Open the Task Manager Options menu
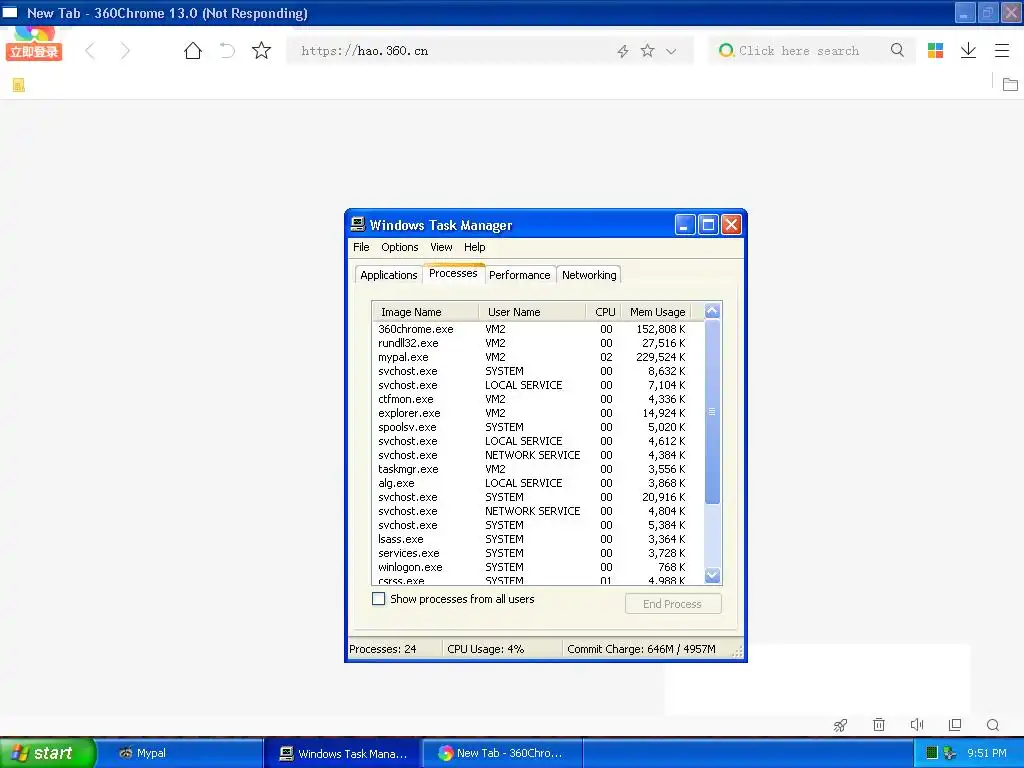The image size is (1024, 768). 400,247
